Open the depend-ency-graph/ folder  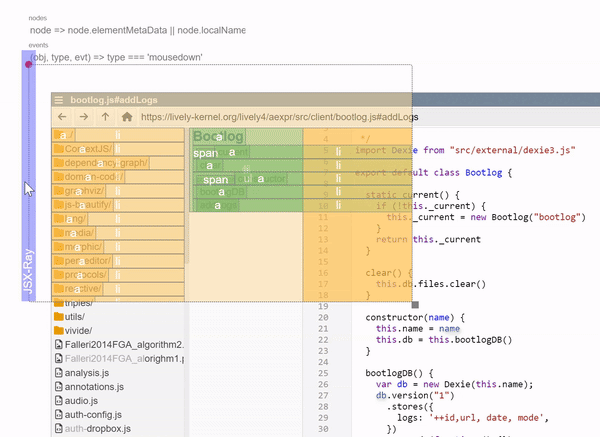[106, 163]
